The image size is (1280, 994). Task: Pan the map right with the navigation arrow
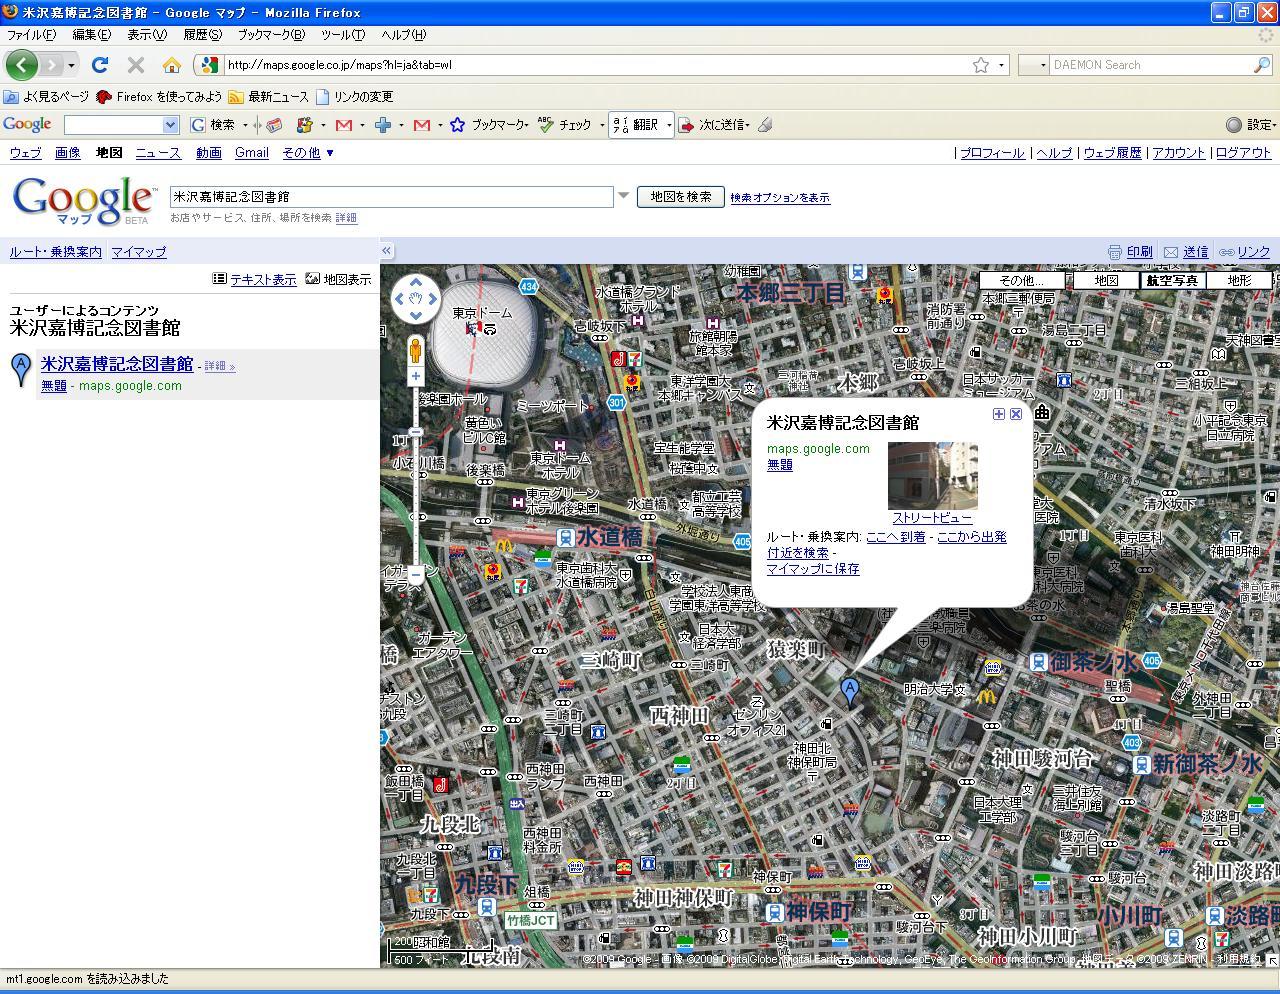pyautogui.click(x=433, y=299)
